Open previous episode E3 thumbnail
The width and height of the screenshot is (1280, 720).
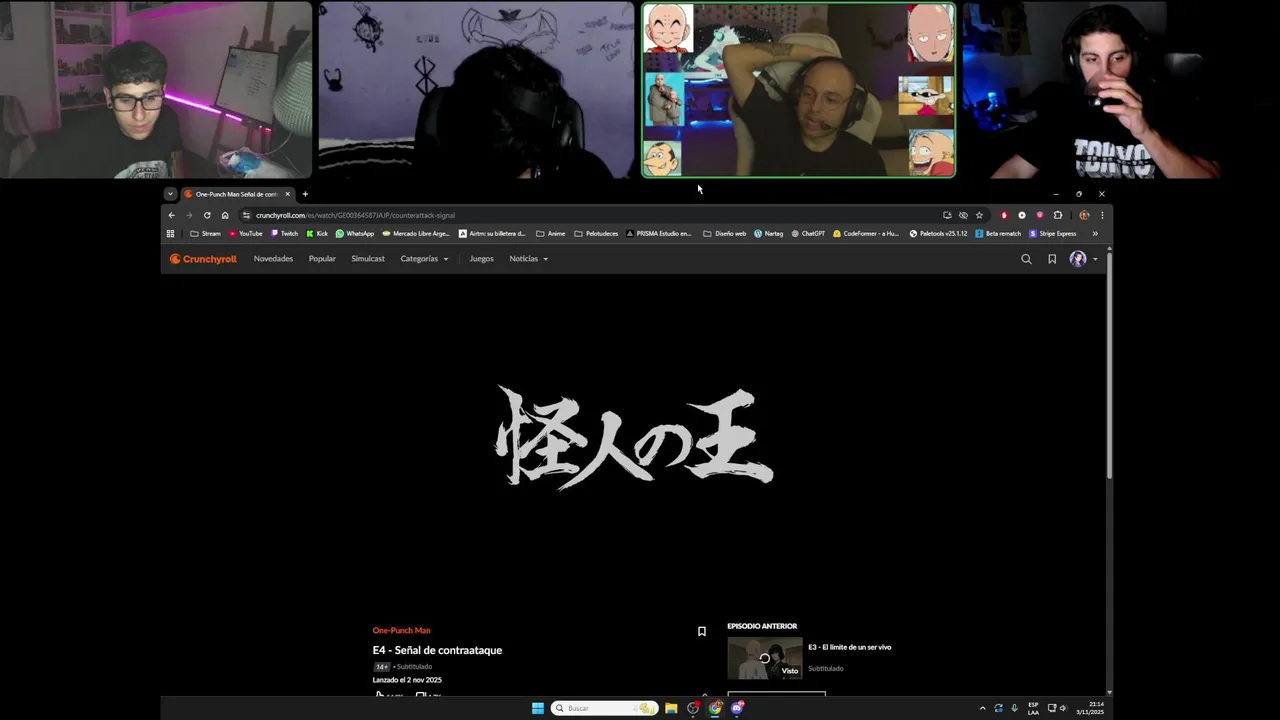[765, 658]
